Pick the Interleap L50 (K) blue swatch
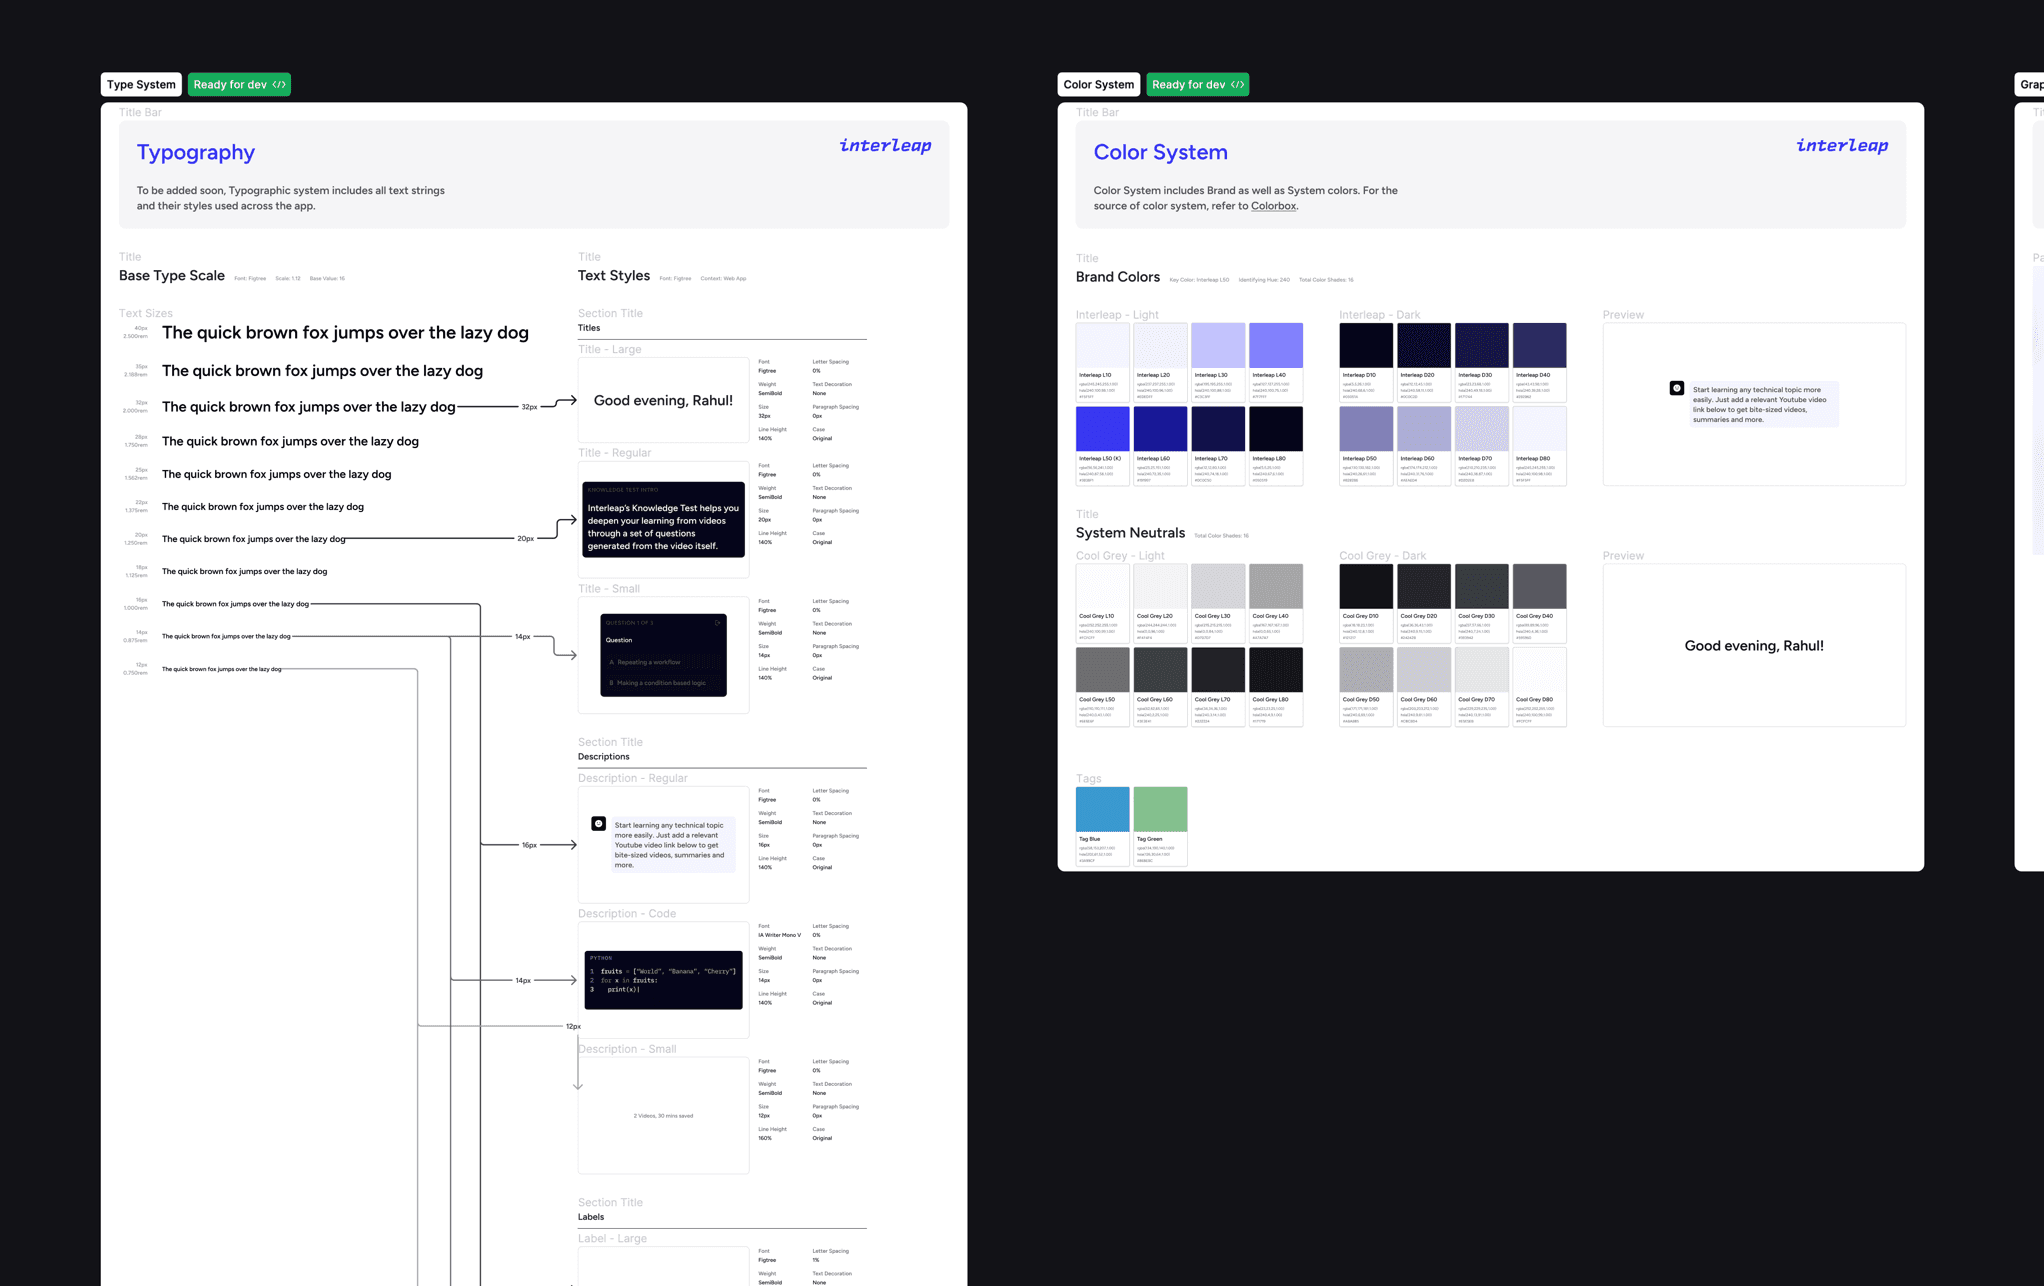Screen dimensions: 2044x1286 tap(1102, 429)
